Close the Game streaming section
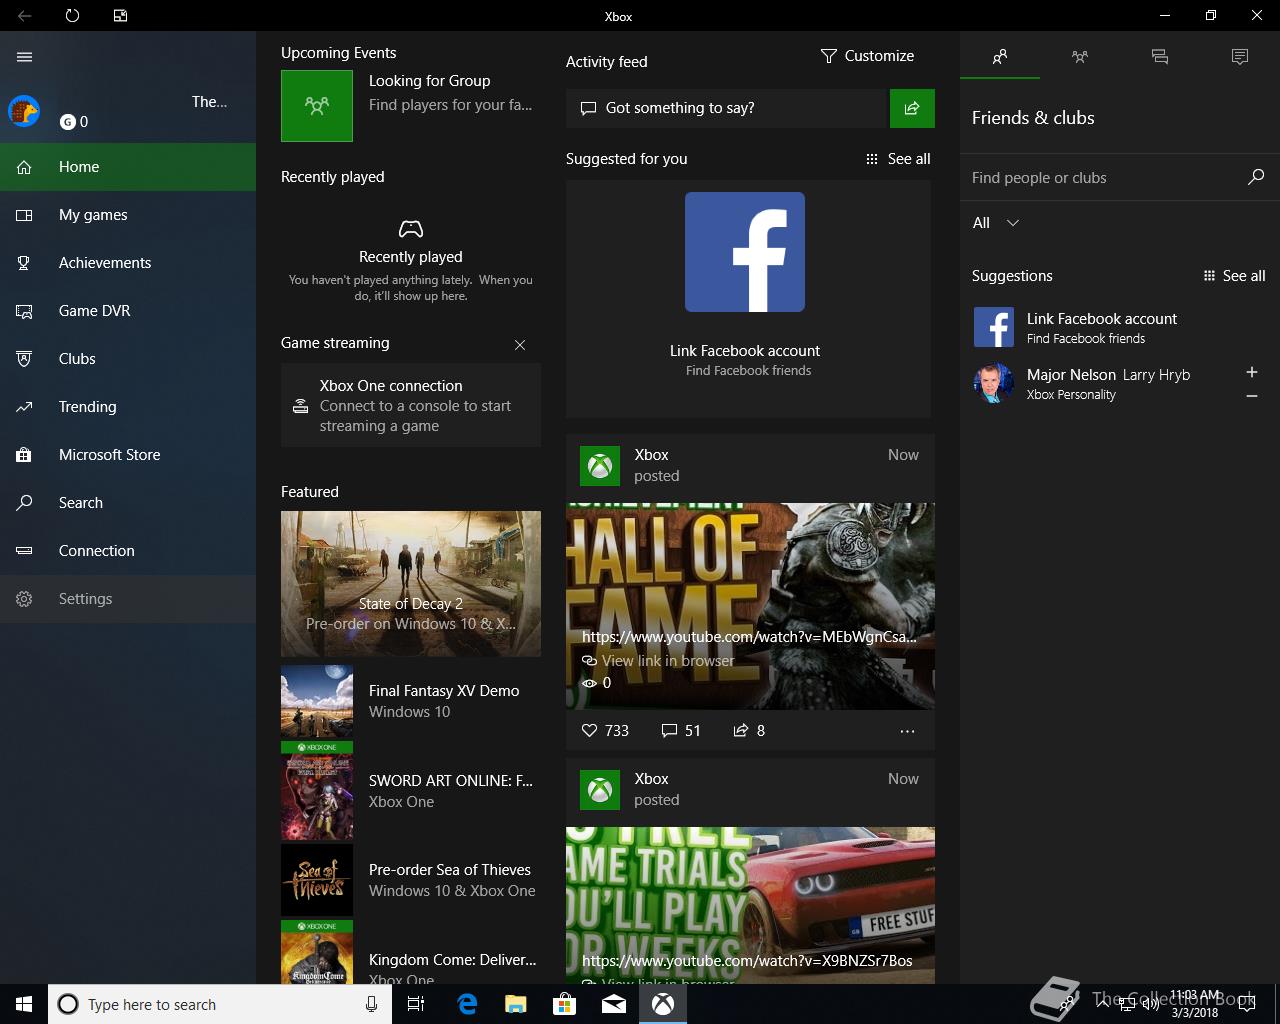1280x1024 pixels. [x=520, y=345]
